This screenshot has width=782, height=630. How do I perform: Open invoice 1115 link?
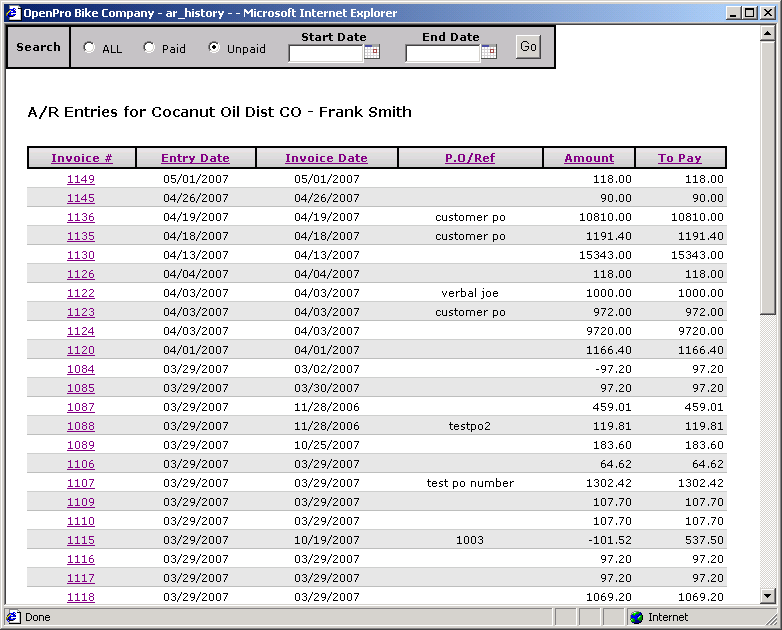81,540
